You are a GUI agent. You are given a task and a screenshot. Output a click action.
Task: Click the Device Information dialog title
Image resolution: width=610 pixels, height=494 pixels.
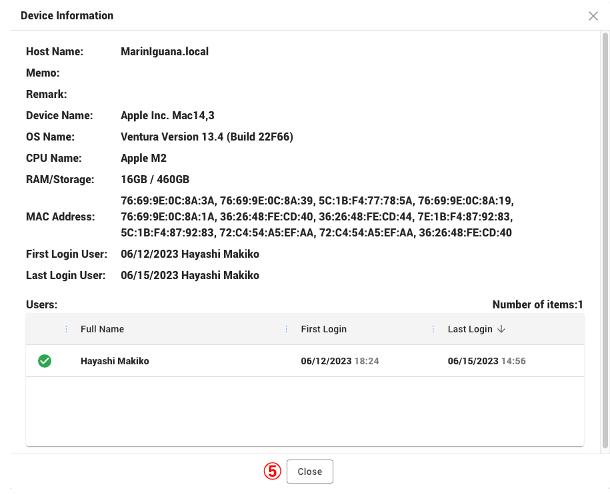click(x=67, y=16)
